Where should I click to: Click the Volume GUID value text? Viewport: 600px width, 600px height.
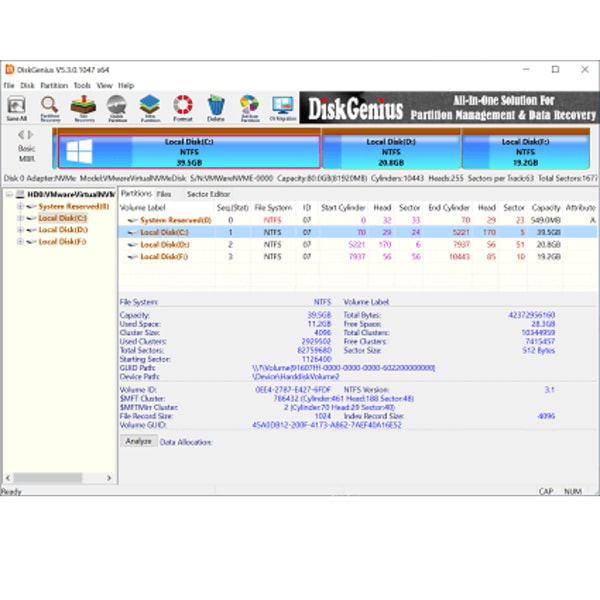click(327, 425)
